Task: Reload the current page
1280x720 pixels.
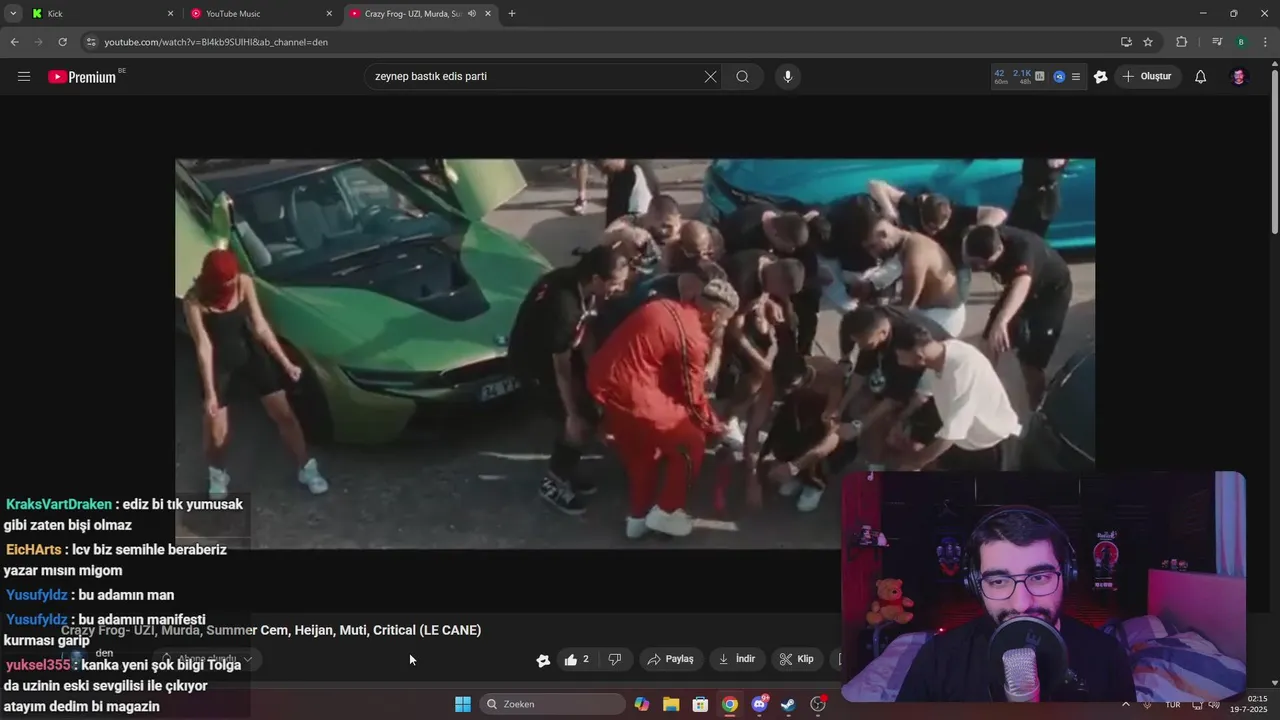Action: pos(62,42)
